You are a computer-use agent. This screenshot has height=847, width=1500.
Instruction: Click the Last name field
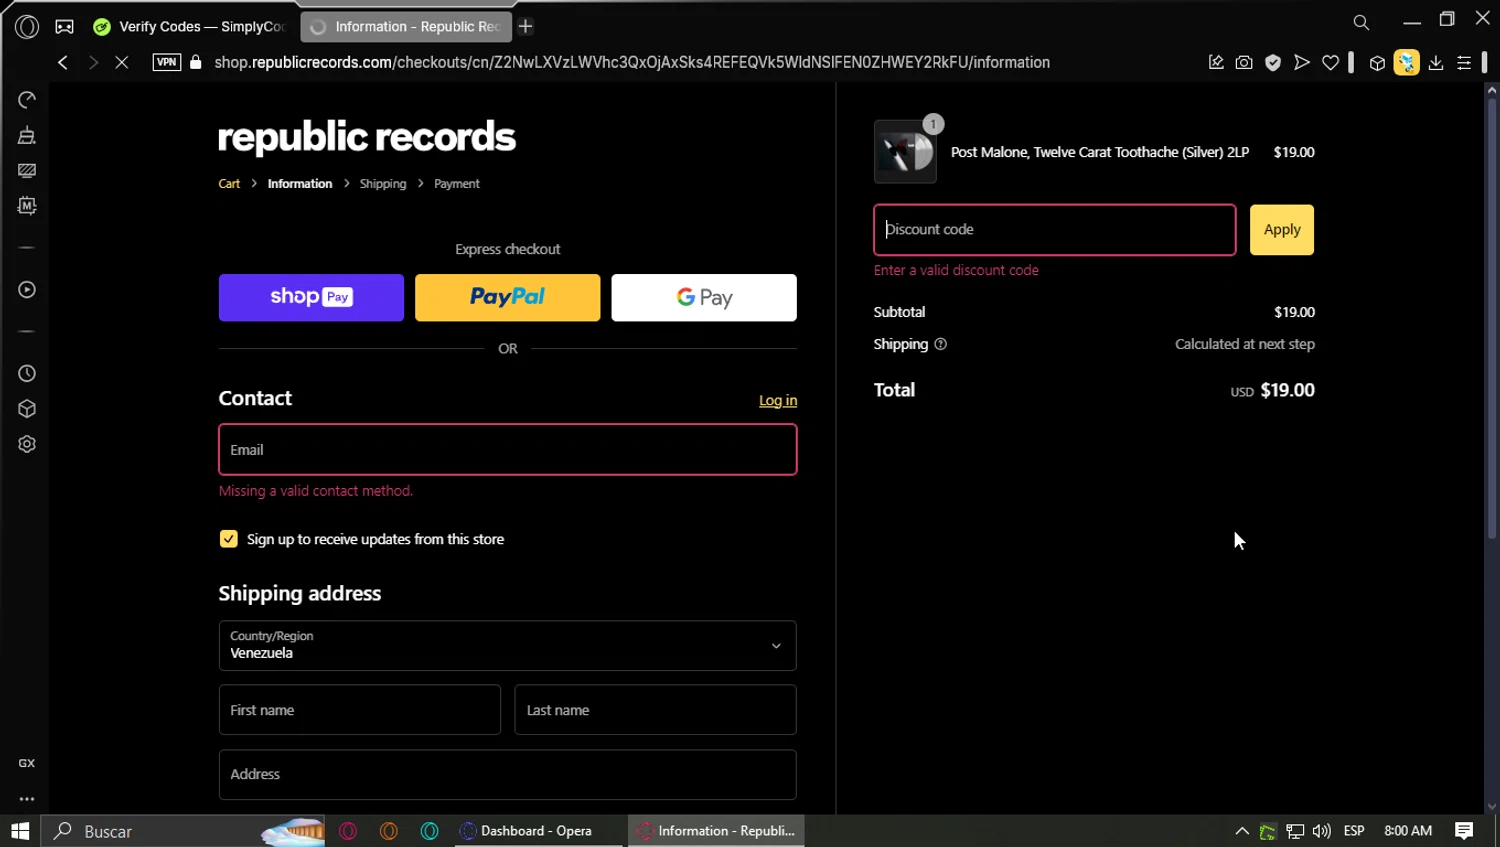tap(655, 710)
